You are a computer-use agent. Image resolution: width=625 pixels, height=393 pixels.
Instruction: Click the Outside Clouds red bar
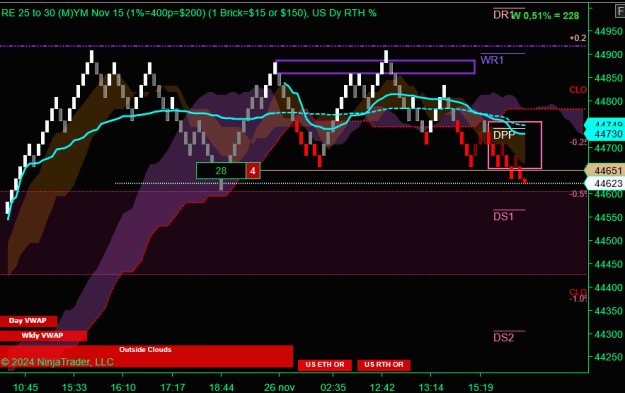pos(146,356)
